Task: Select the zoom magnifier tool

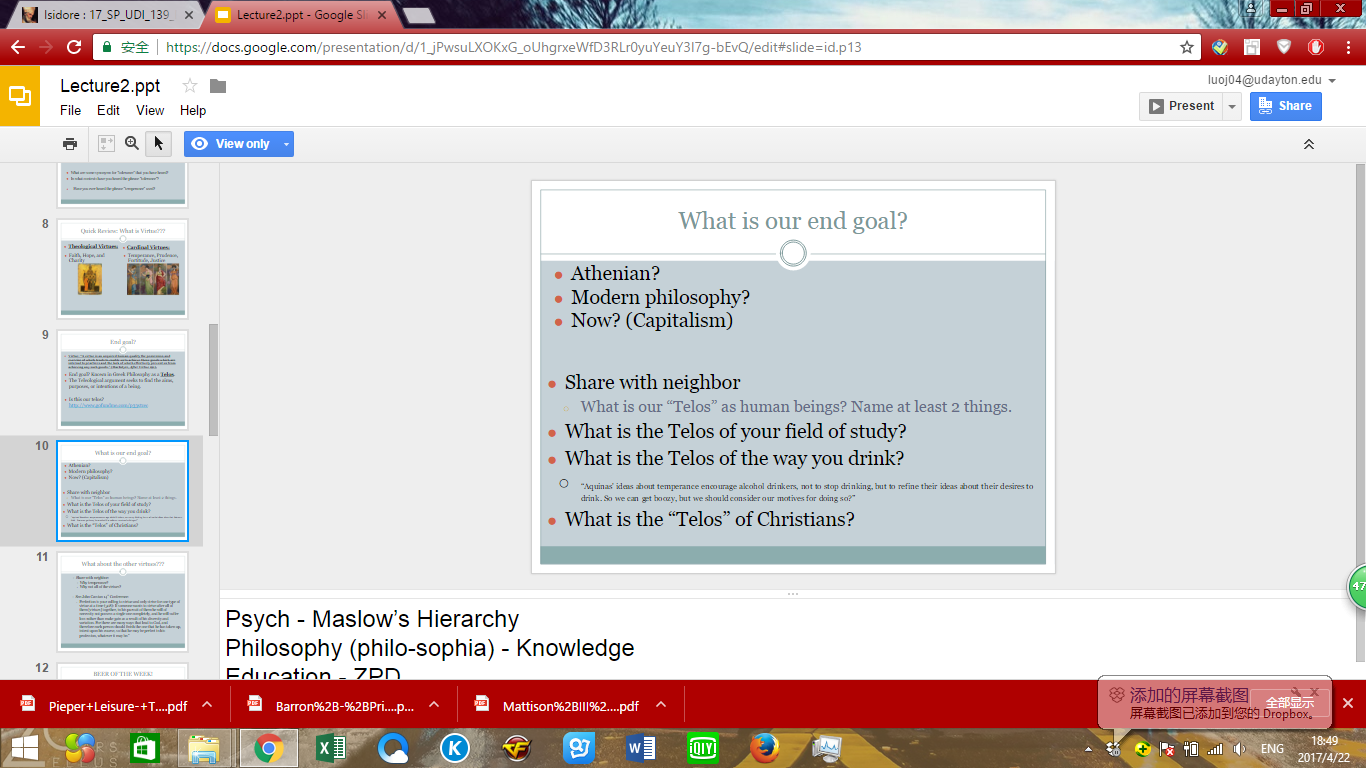Action: click(132, 144)
